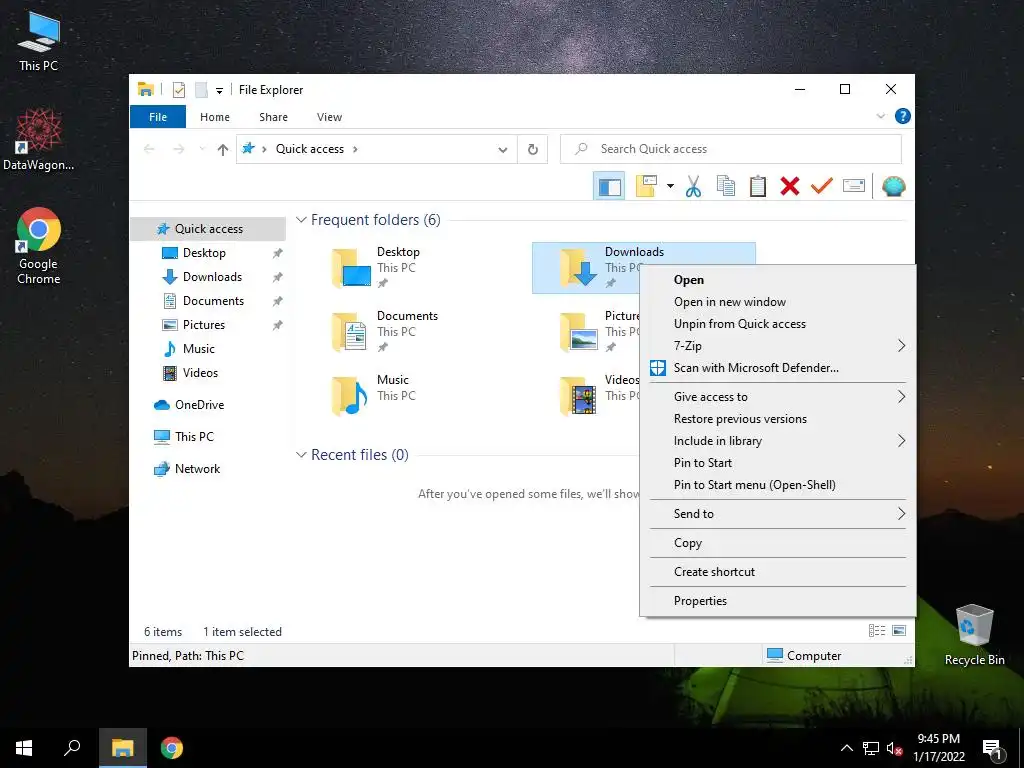Click the blue Help question mark icon

pos(903,116)
